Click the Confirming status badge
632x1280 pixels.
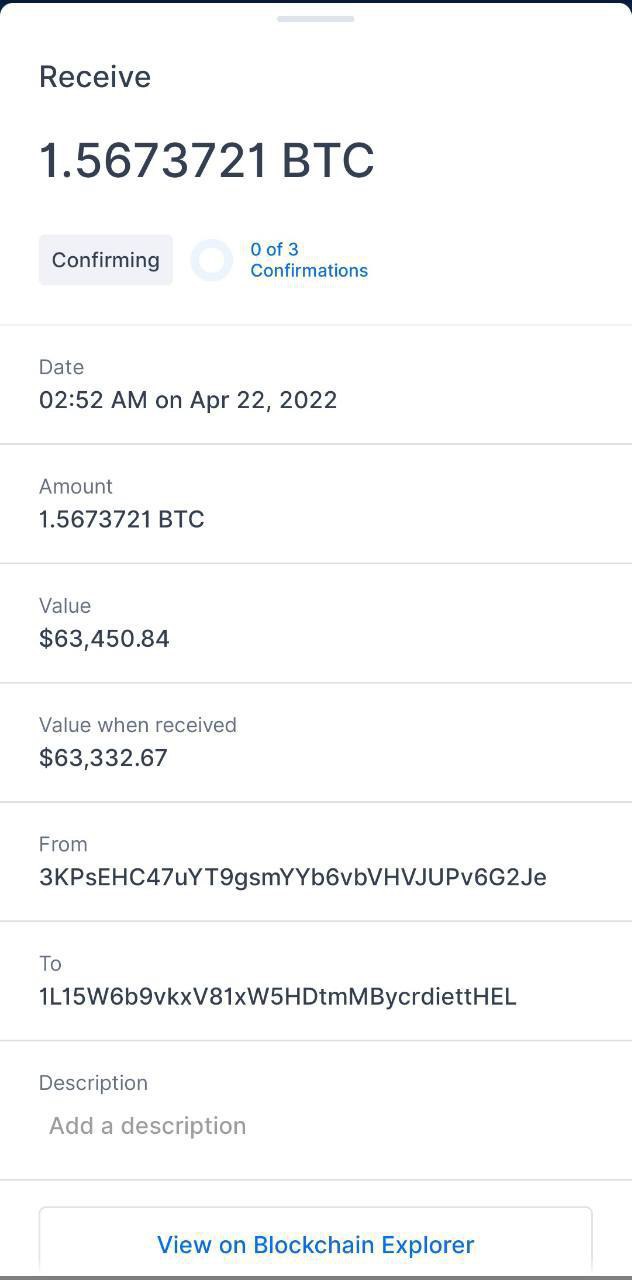tap(106, 260)
